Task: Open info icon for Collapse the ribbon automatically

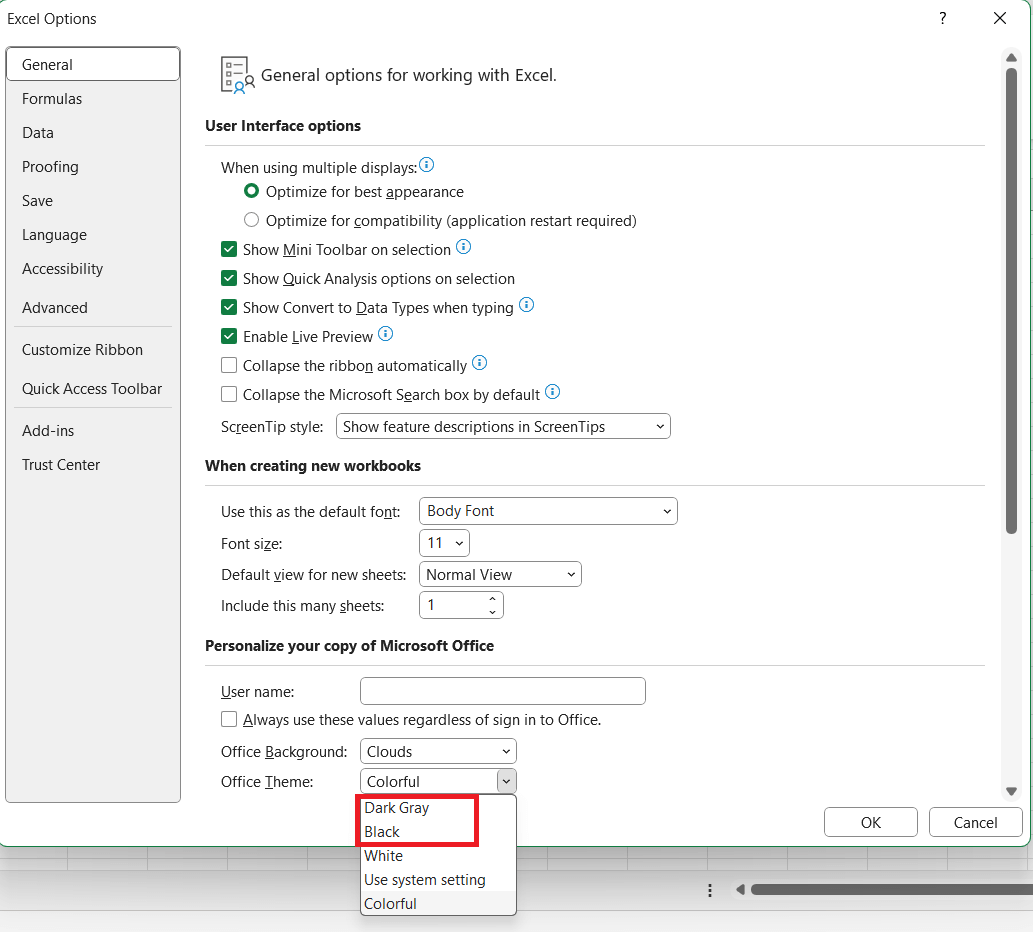Action: 480,363
